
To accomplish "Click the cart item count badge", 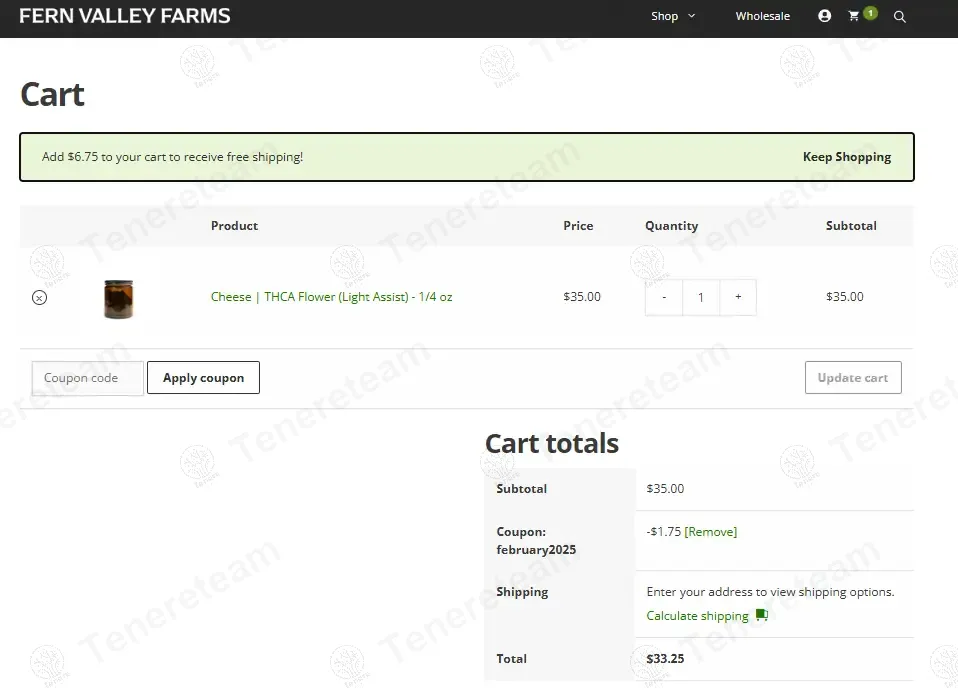I will coord(871,13).
